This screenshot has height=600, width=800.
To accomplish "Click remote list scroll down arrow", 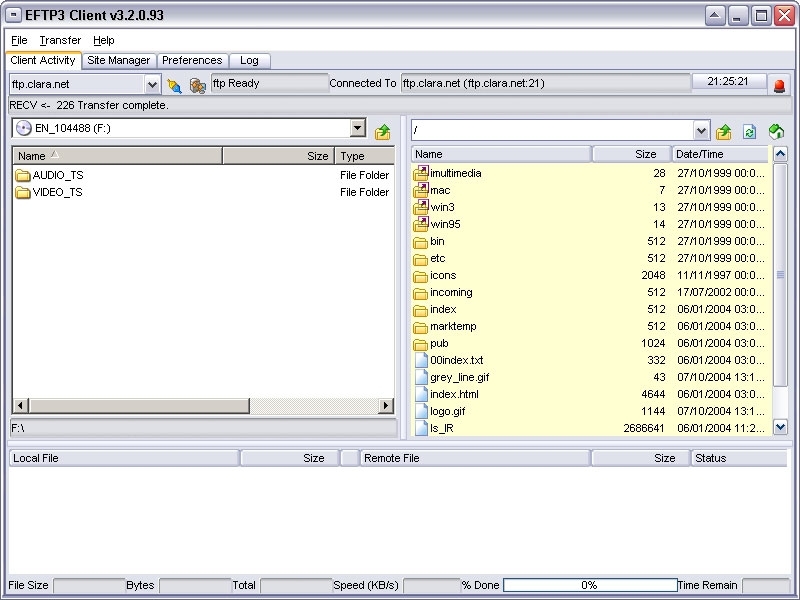I will tap(780, 427).
